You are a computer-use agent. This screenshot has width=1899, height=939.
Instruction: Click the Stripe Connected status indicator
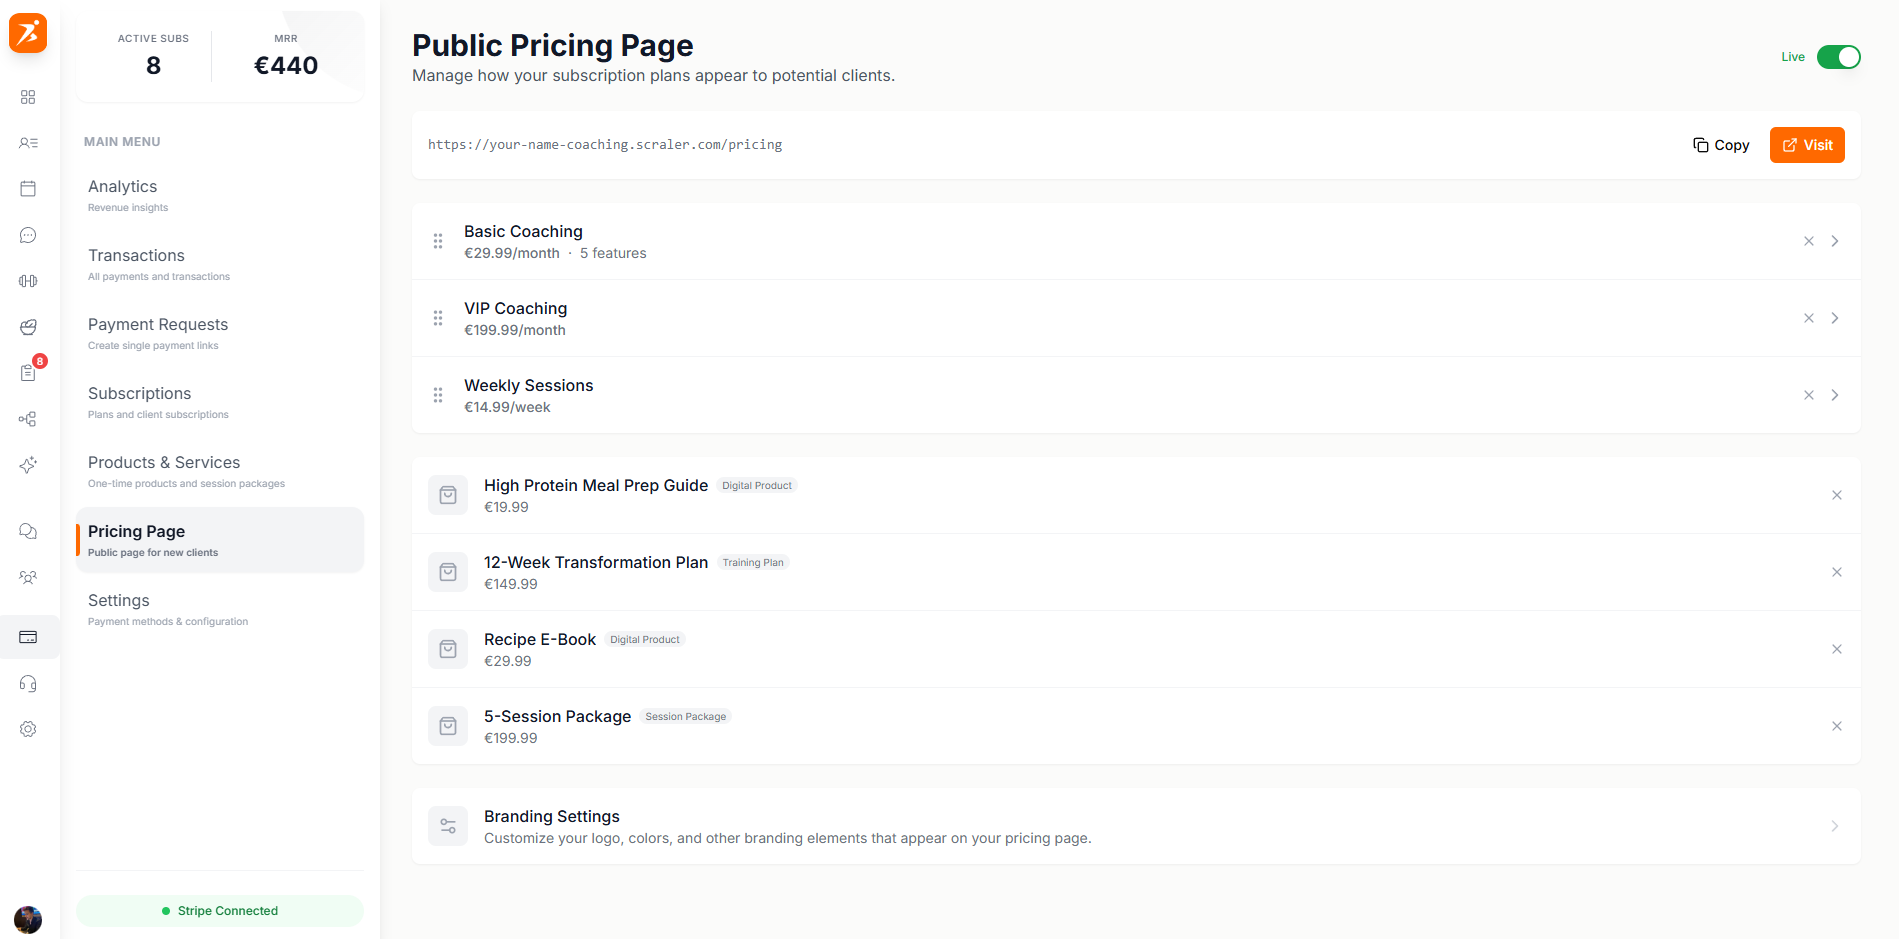[219, 910]
